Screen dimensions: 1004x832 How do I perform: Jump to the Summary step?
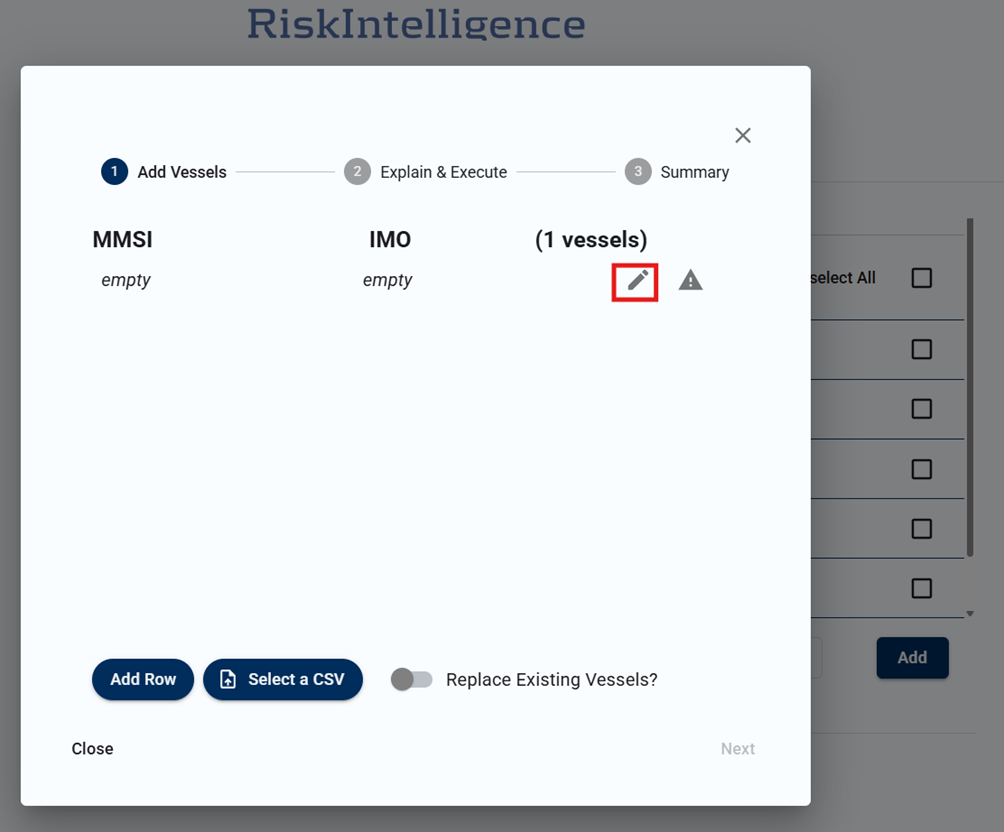click(x=677, y=172)
